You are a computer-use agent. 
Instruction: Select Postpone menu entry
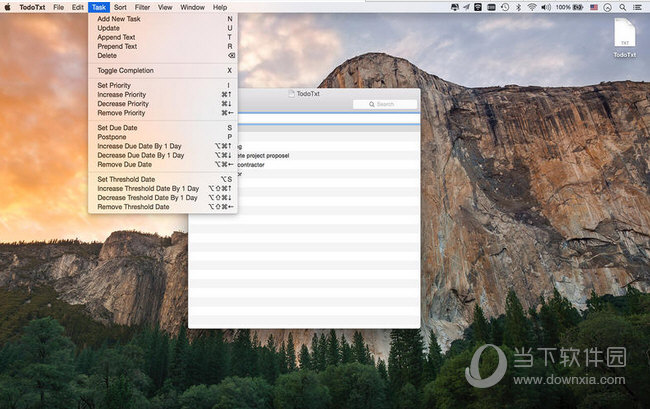click(x=163, y=136)
